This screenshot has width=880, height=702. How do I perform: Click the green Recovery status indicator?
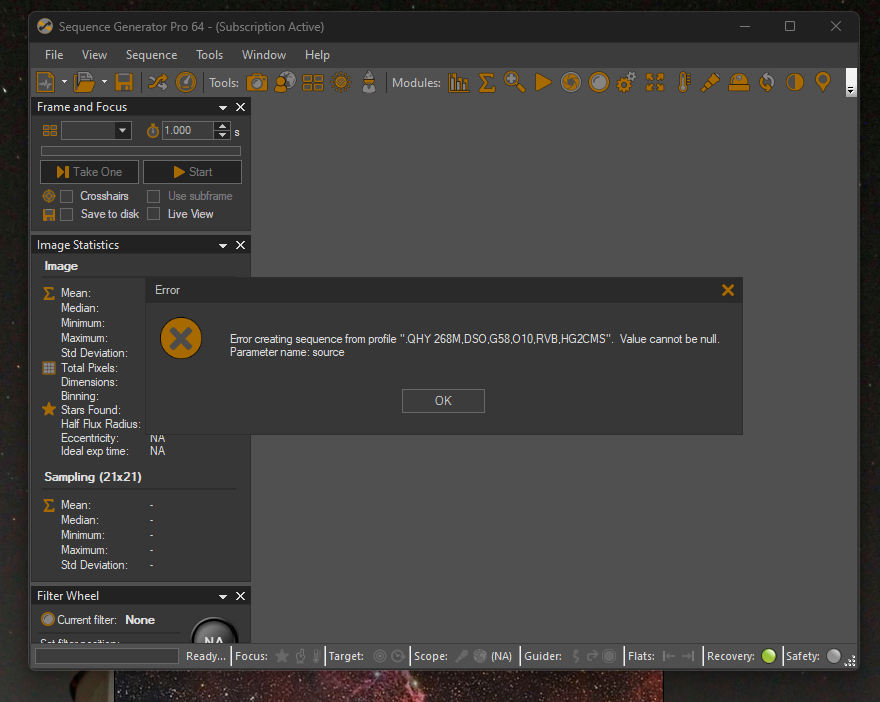pos(768,656)
